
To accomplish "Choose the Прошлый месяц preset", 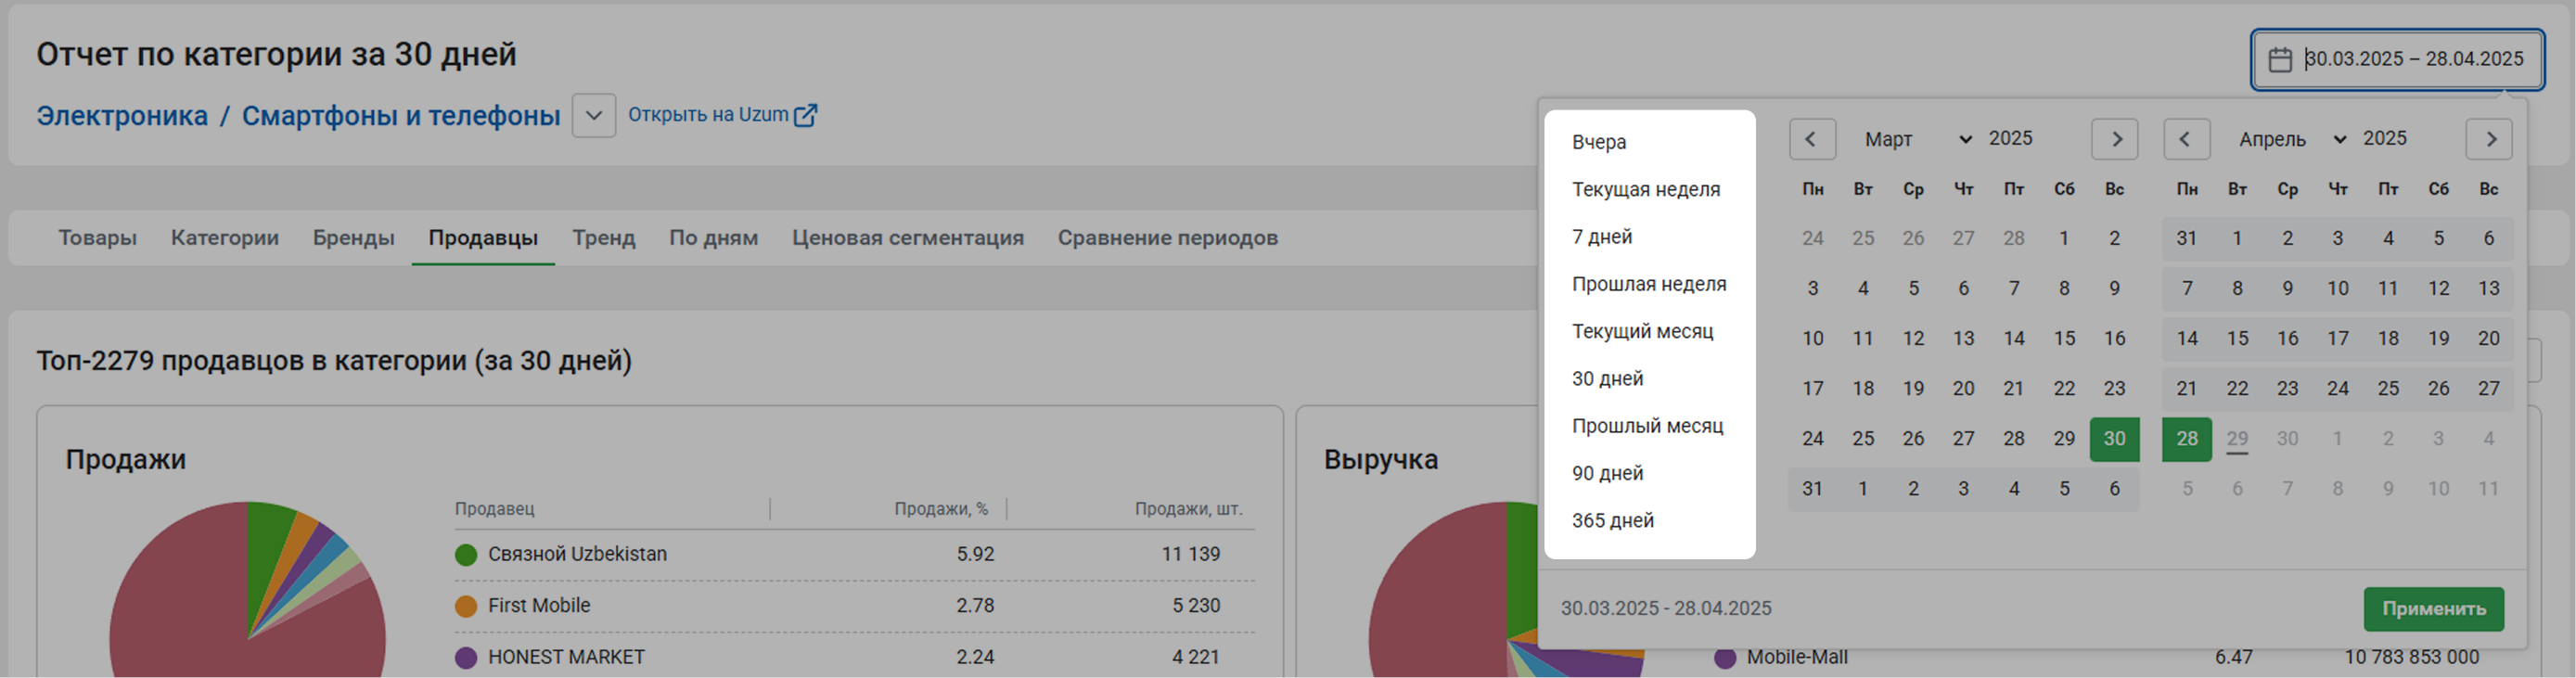I will click(x=1649, y=426).
